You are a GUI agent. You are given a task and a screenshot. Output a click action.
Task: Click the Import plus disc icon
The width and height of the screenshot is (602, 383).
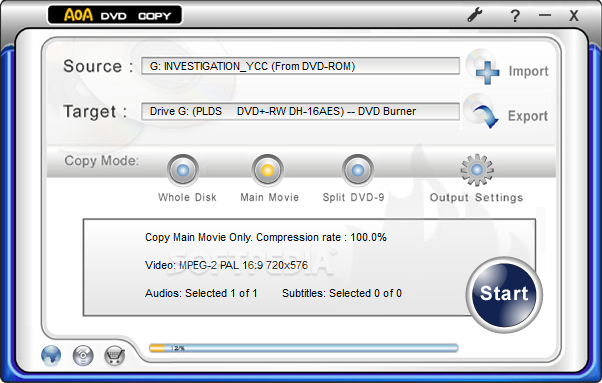click(483, 67)
